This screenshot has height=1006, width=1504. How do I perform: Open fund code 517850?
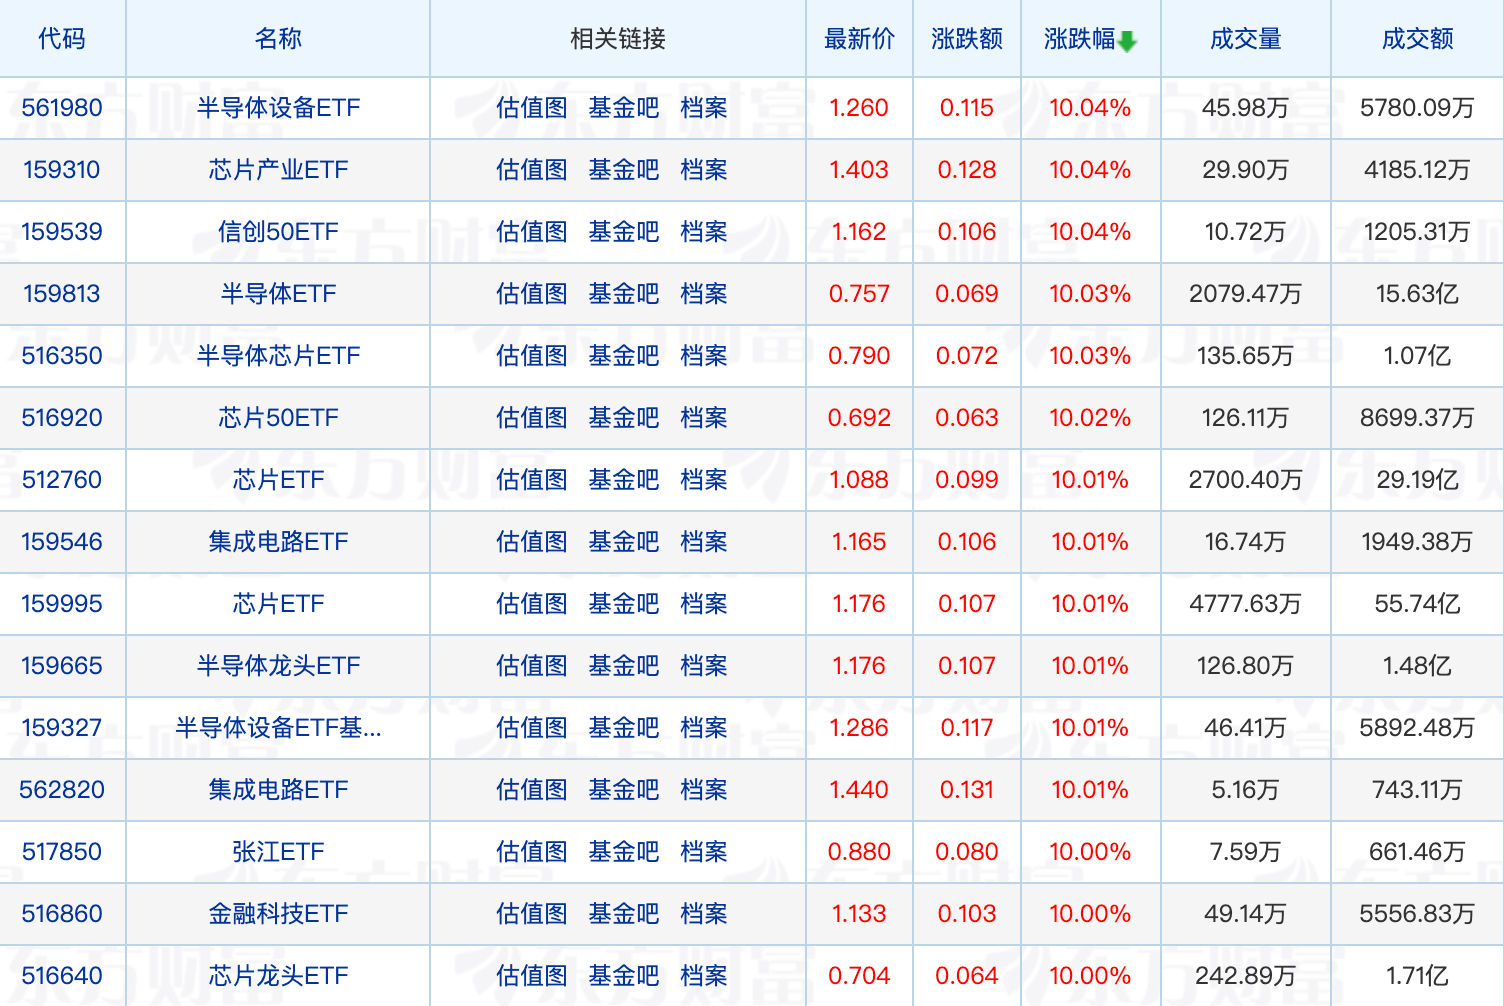[x=62, y=852]
